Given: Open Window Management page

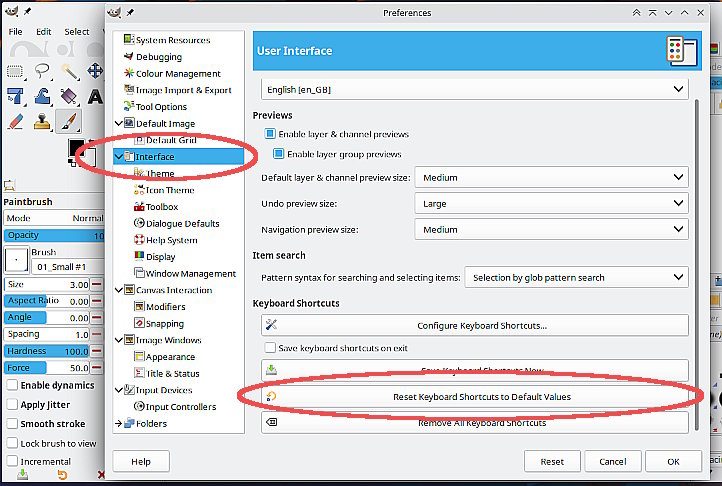Looking at the screenshot, I should tap(191, 274).
